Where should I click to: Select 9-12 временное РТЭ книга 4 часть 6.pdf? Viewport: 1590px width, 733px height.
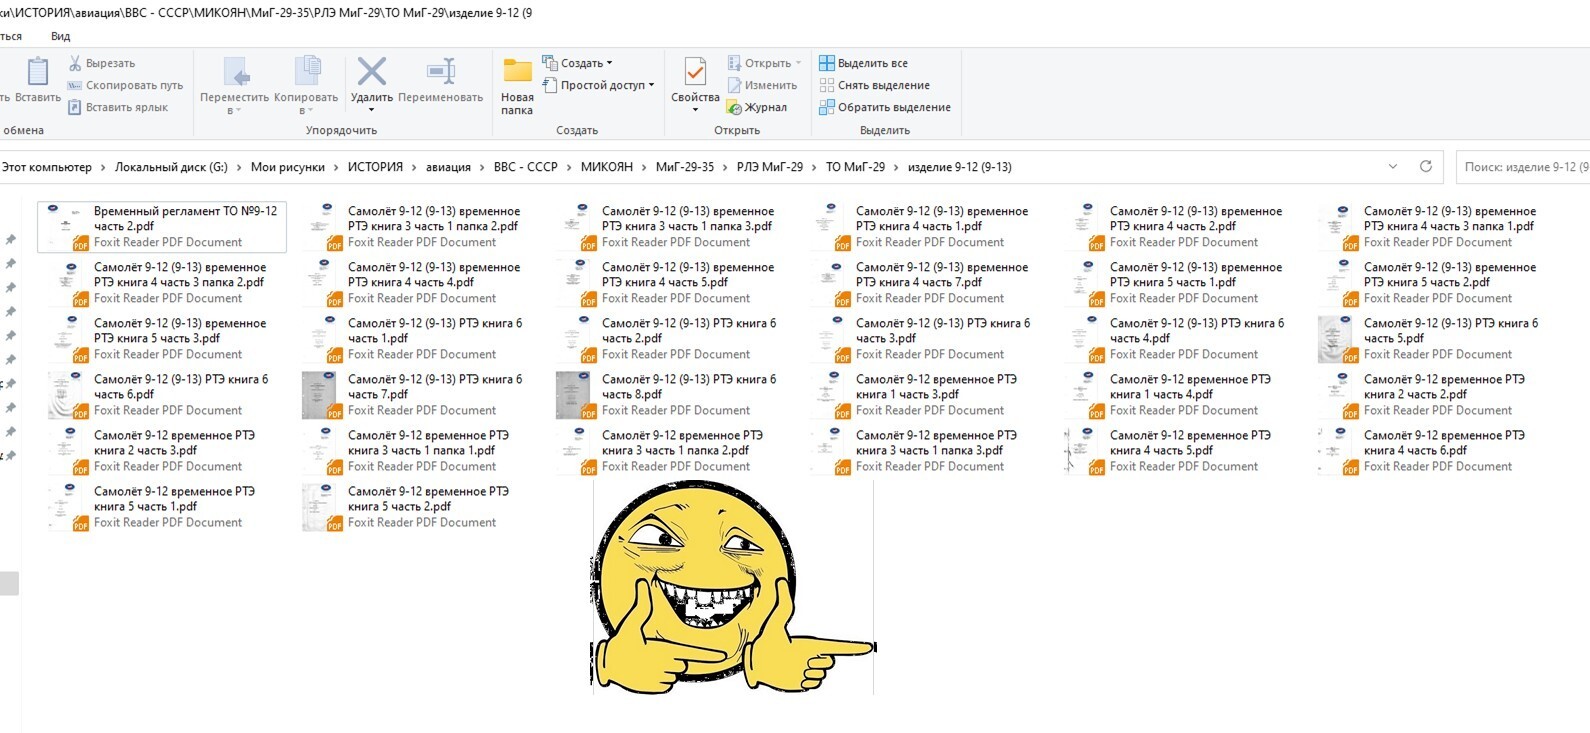click(x=1433, y=451)
